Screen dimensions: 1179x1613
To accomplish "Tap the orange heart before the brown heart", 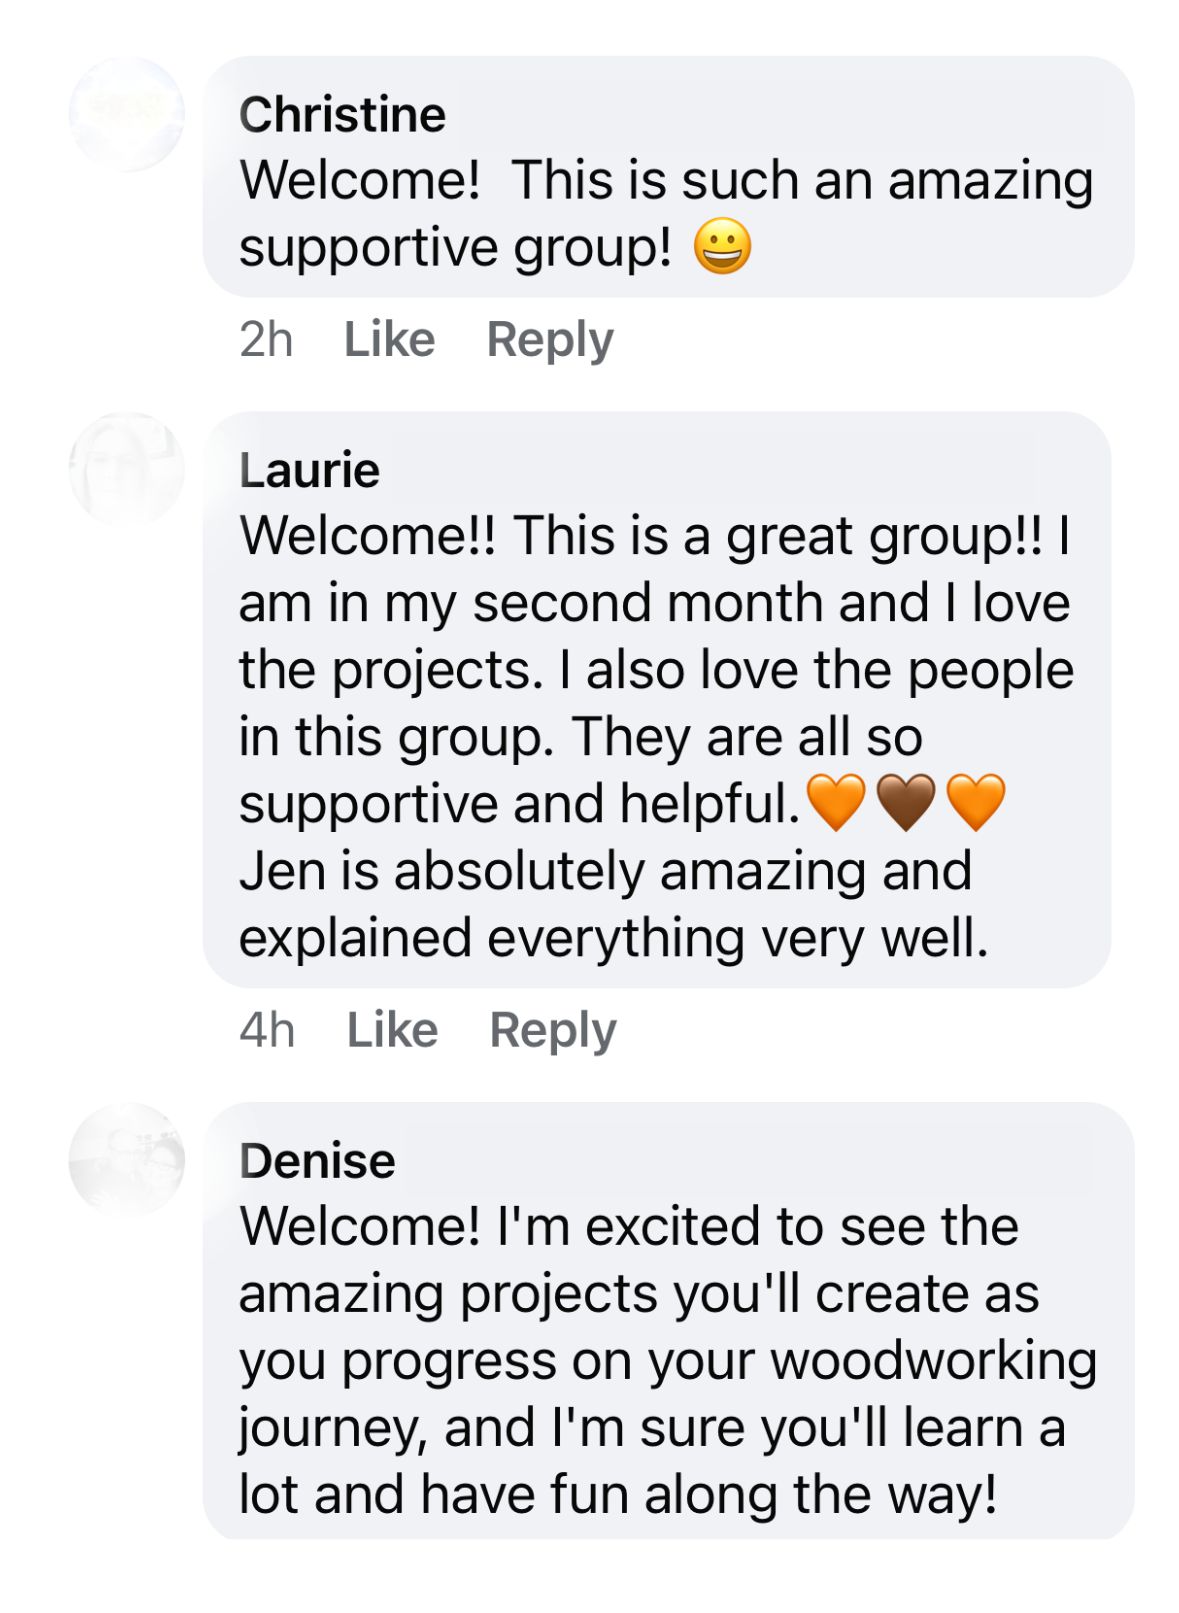I will coord(835,803).
